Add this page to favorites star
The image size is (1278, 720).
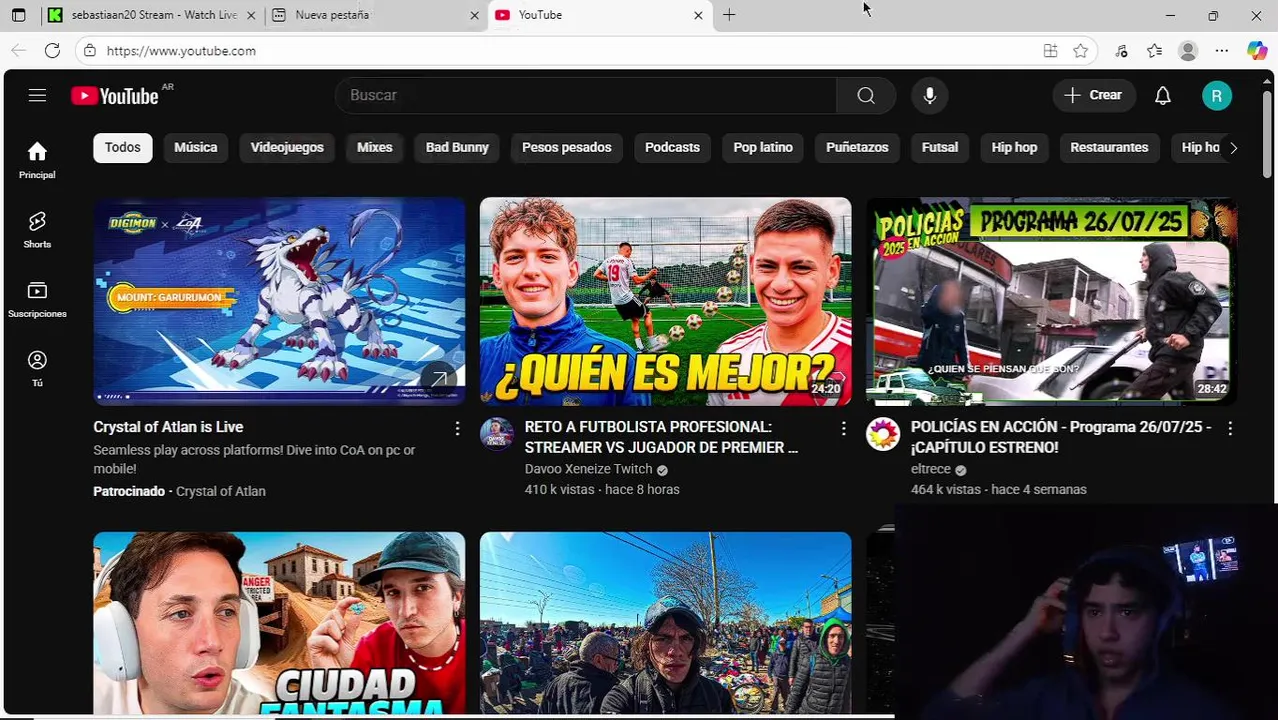[x=1080, y=51]
